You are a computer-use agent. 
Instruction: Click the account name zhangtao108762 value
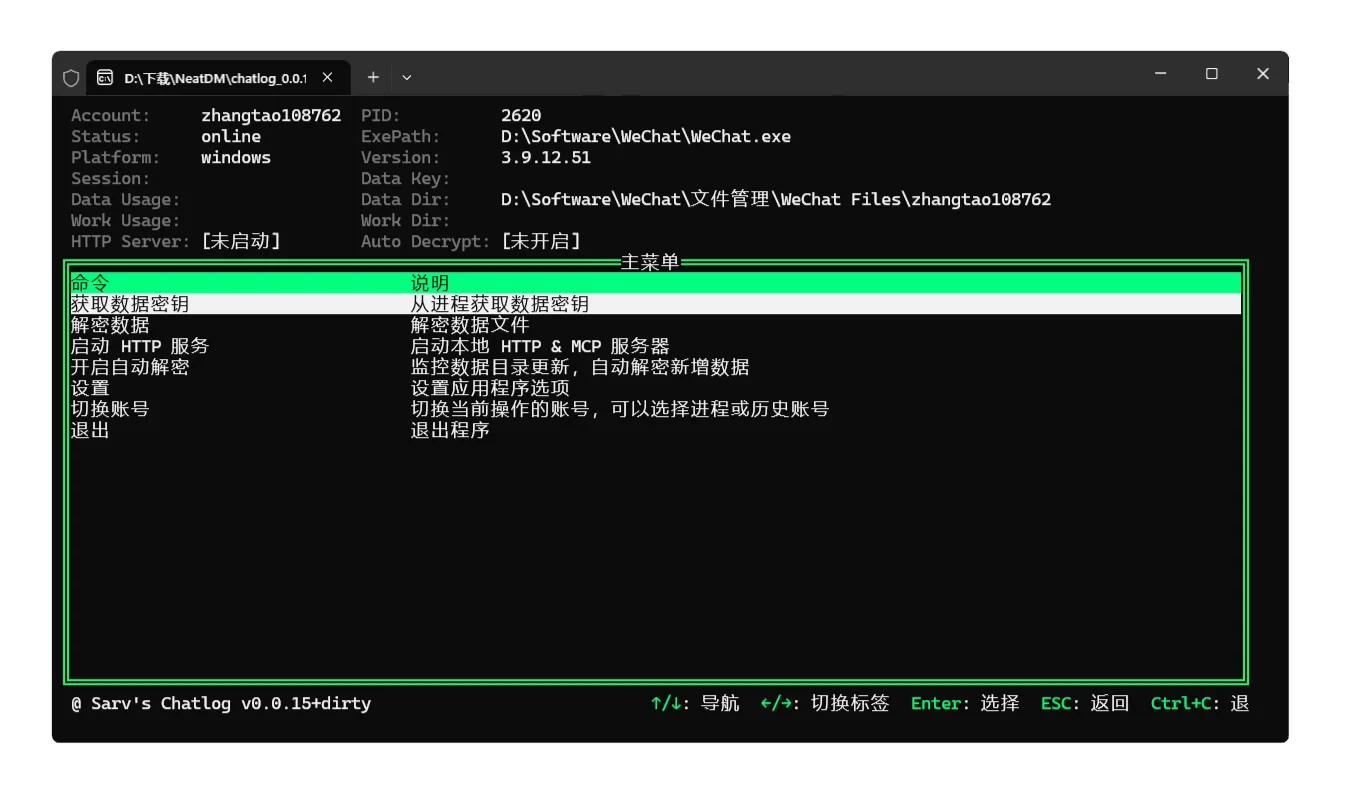[x=271, y=115]
